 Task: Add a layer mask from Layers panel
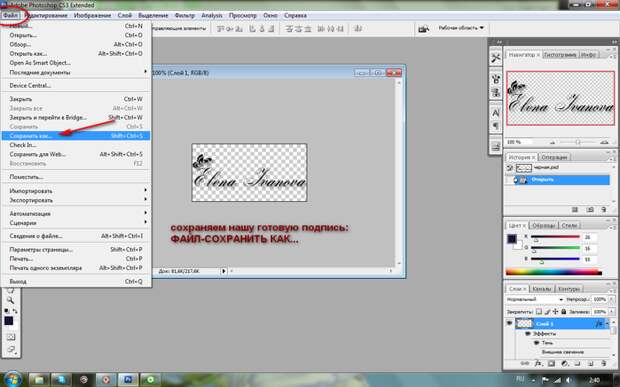[x=551, y=363]
